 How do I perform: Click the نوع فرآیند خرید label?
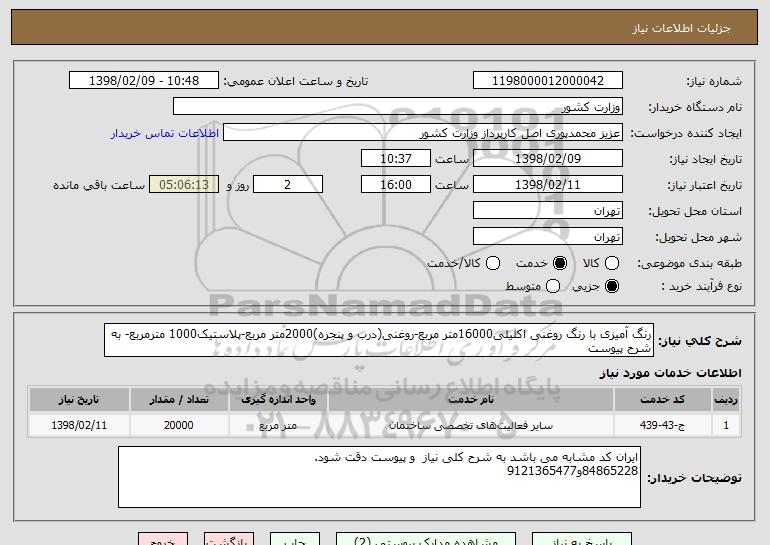coord(701,286)
